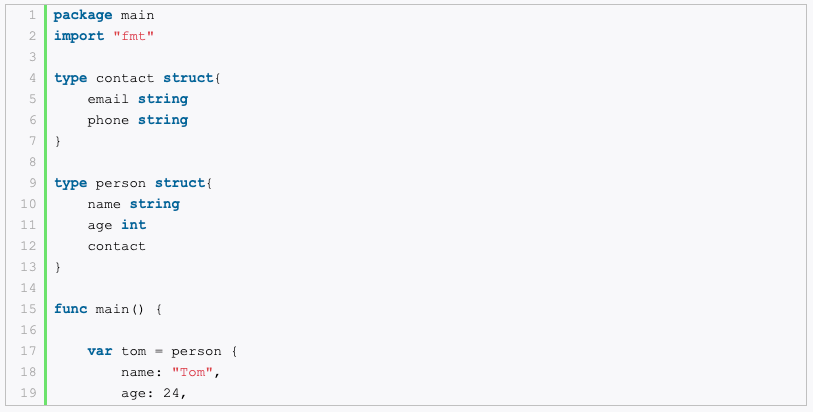Place cursor on "main()" in the function declaration

click(x=120, y=309)
